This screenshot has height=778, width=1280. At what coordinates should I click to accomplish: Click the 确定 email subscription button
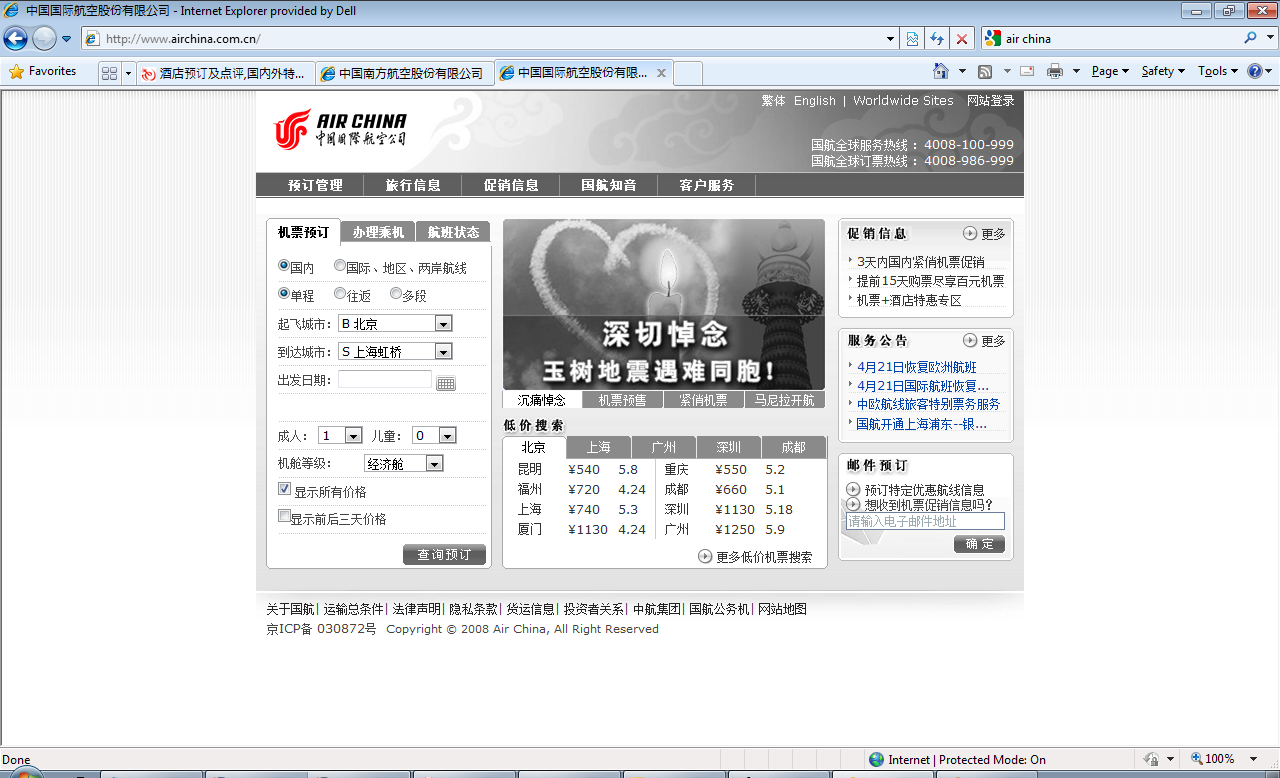pos(979,544)
